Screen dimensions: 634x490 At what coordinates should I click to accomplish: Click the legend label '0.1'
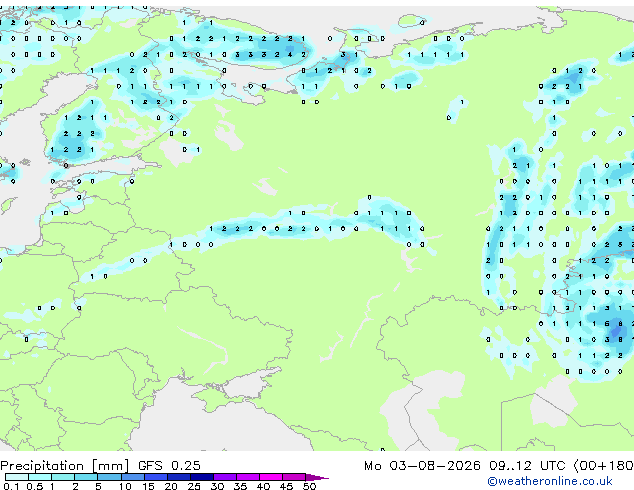coord(11,486)
